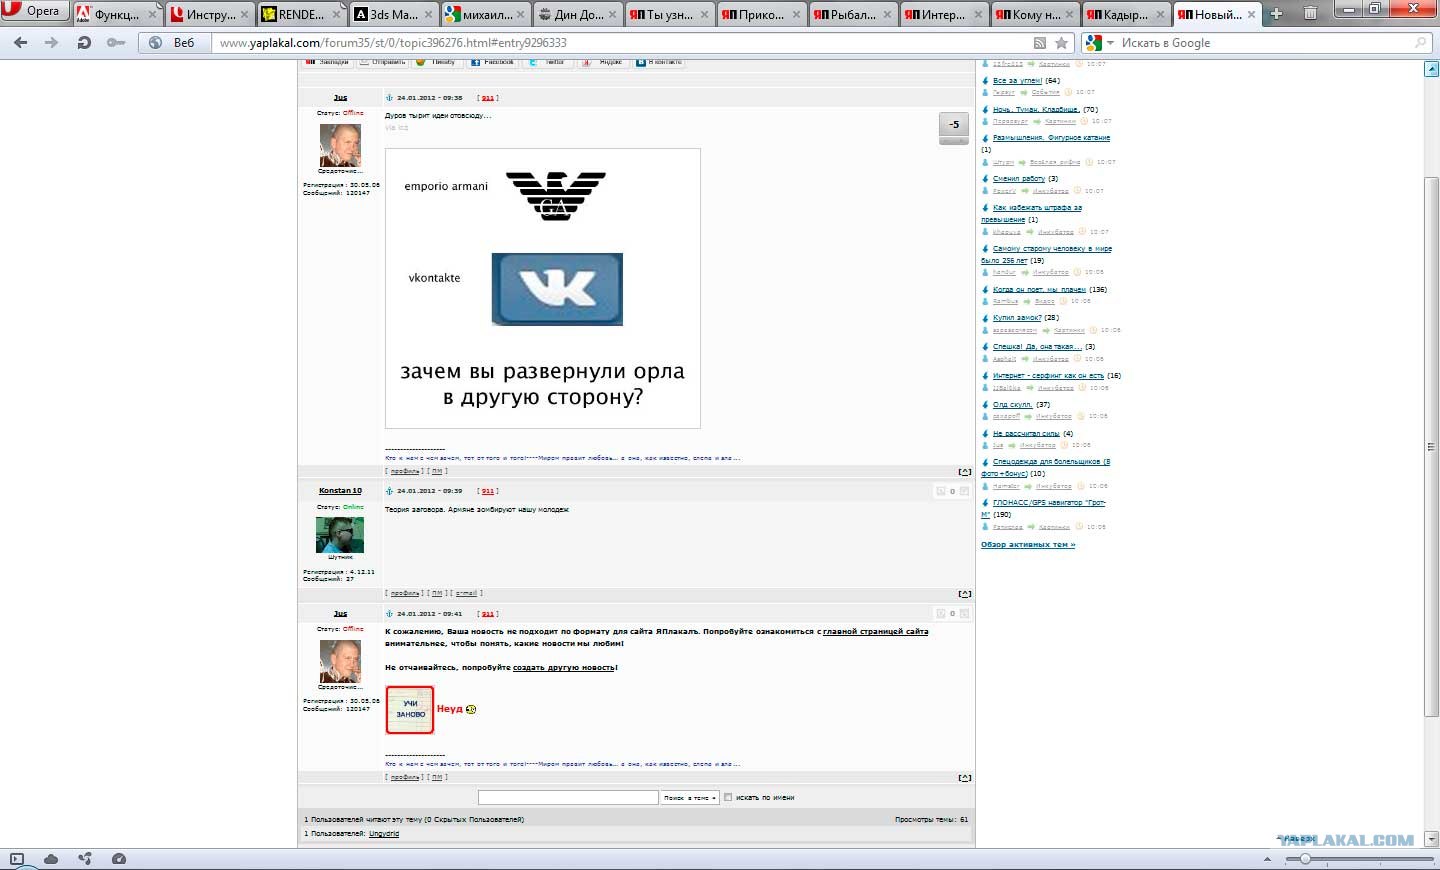Open the Когда он поет, мы плачем topic
The image size is (1440, 870).
(x=1039, y=290)
